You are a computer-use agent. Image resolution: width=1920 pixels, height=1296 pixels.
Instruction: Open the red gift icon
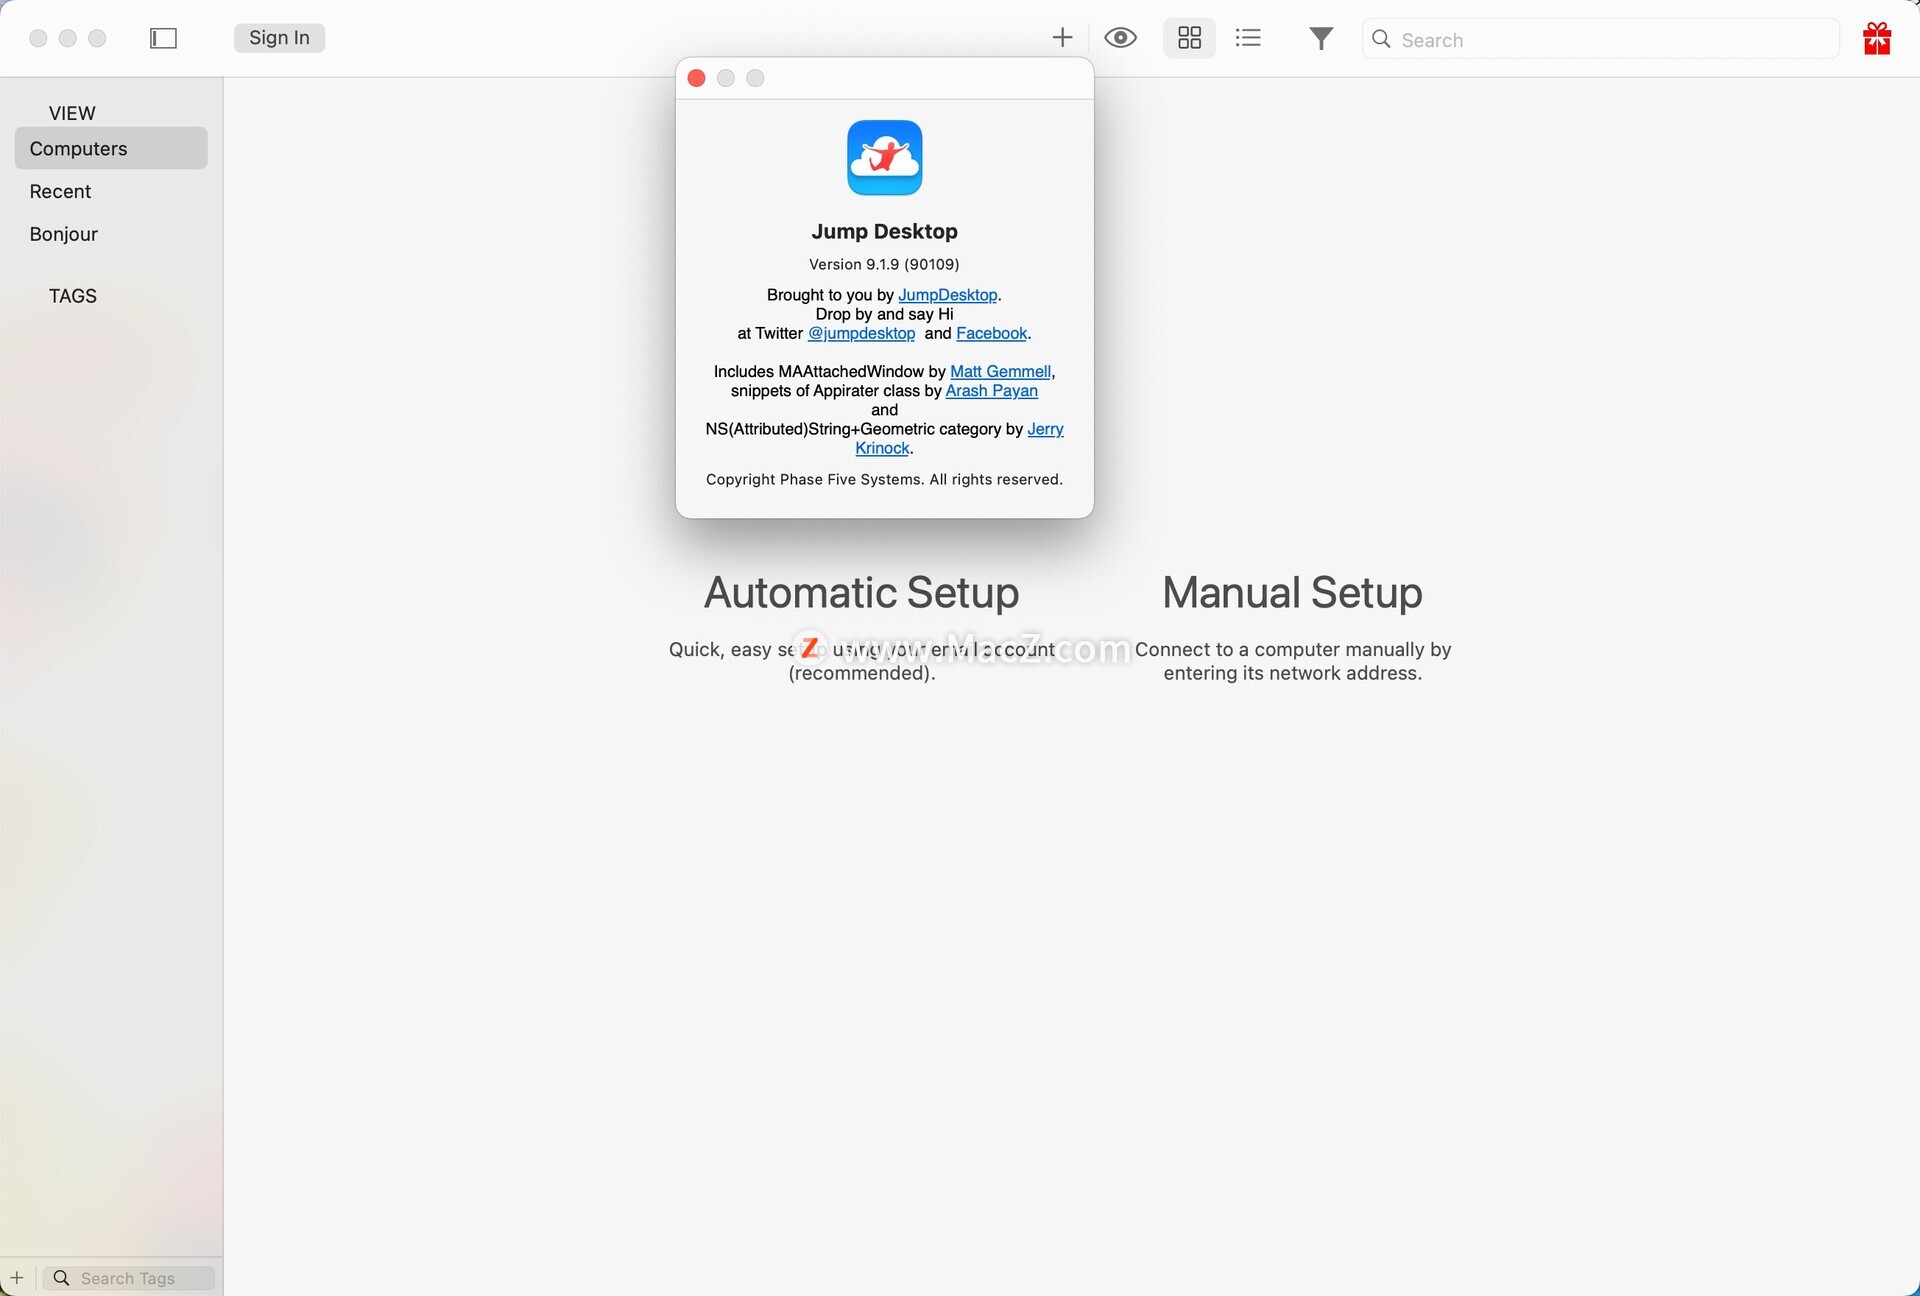1876,38
